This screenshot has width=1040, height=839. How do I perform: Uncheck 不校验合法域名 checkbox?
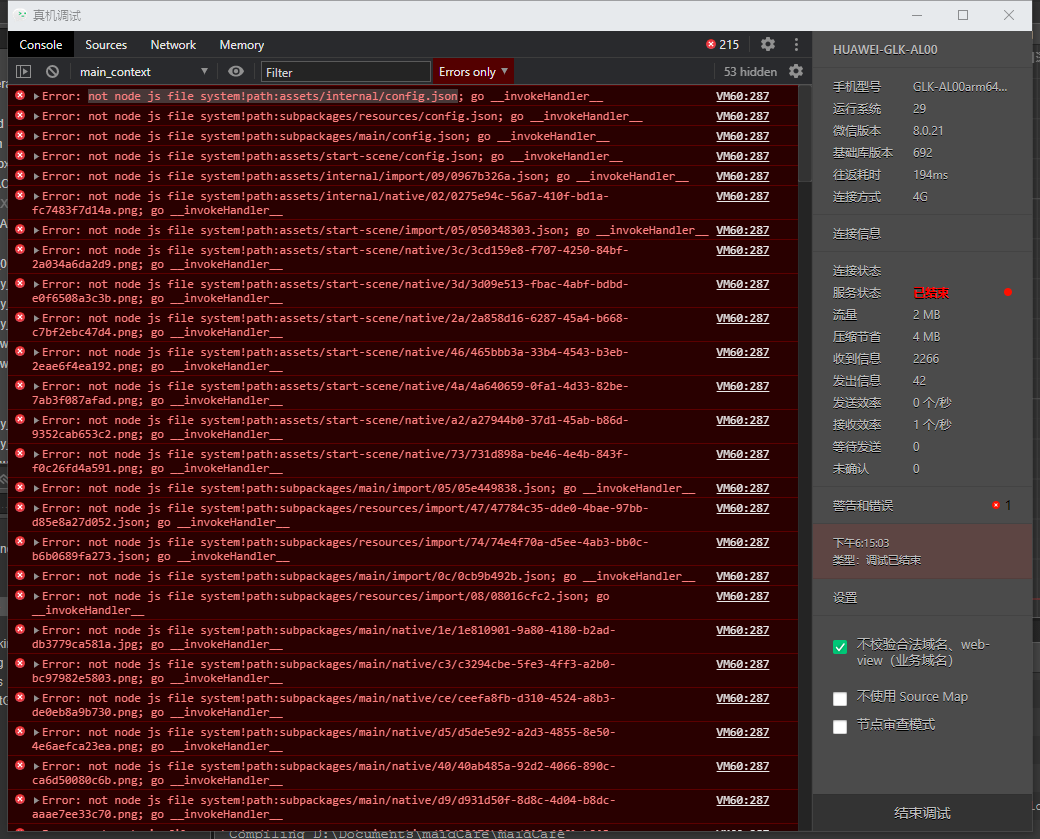coord(840,647)
